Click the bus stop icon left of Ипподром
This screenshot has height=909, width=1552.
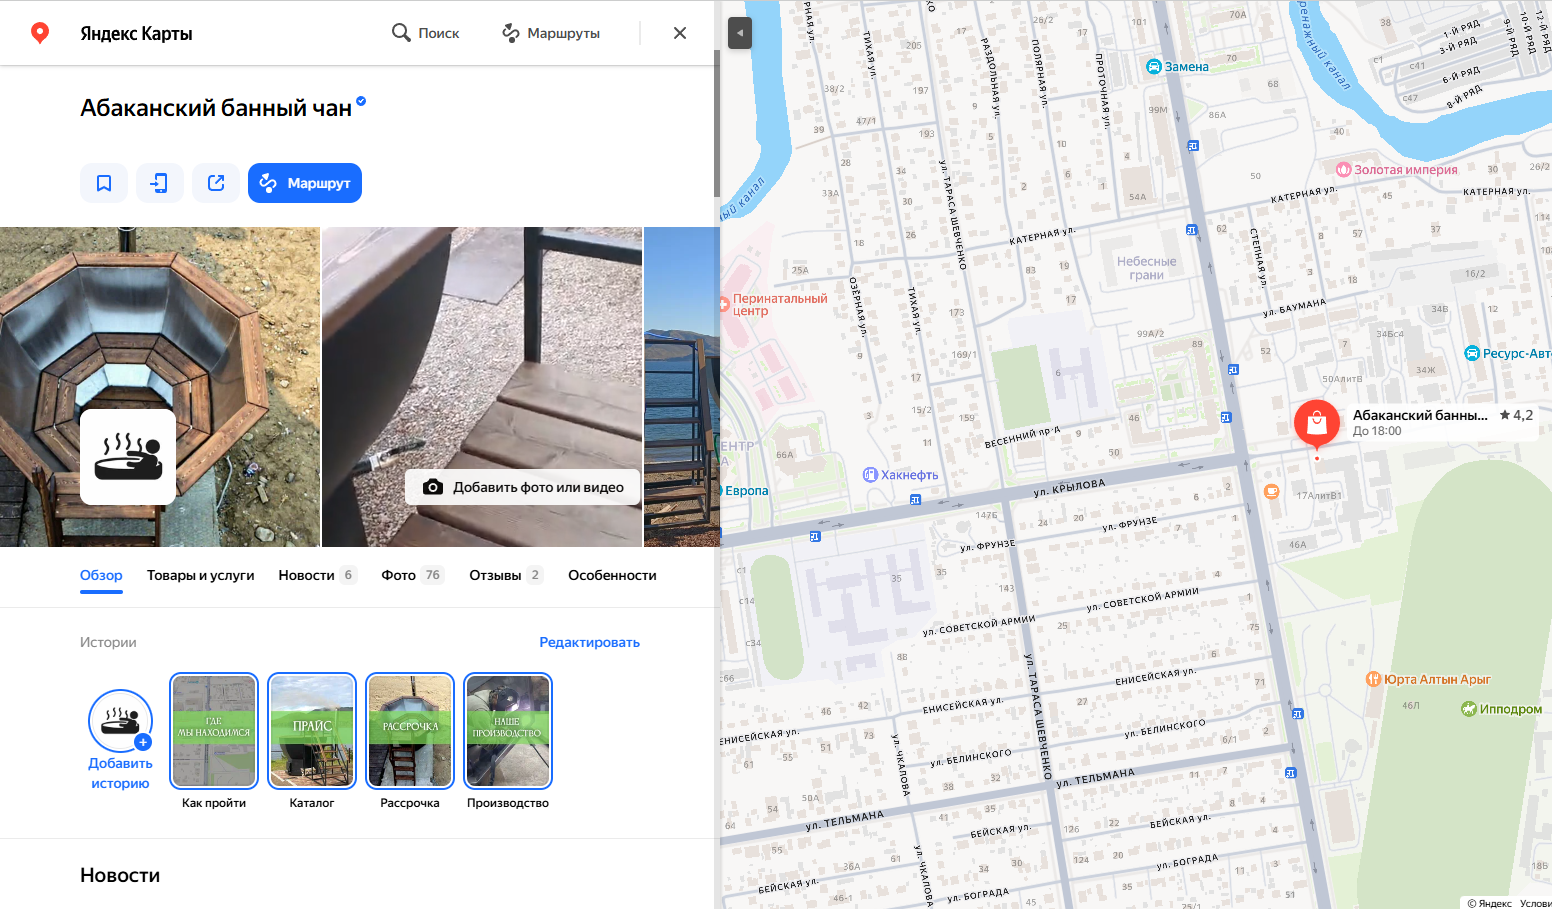(1297, 714)
